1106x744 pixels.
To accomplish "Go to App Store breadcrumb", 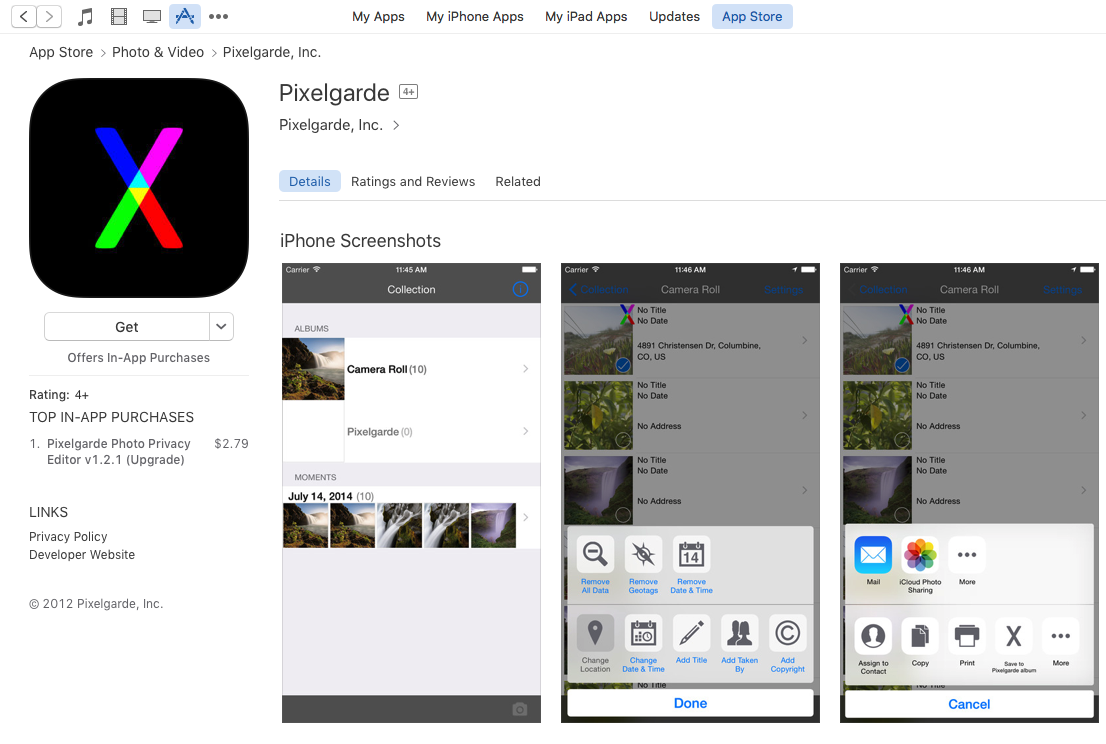I will click(61, 52).
